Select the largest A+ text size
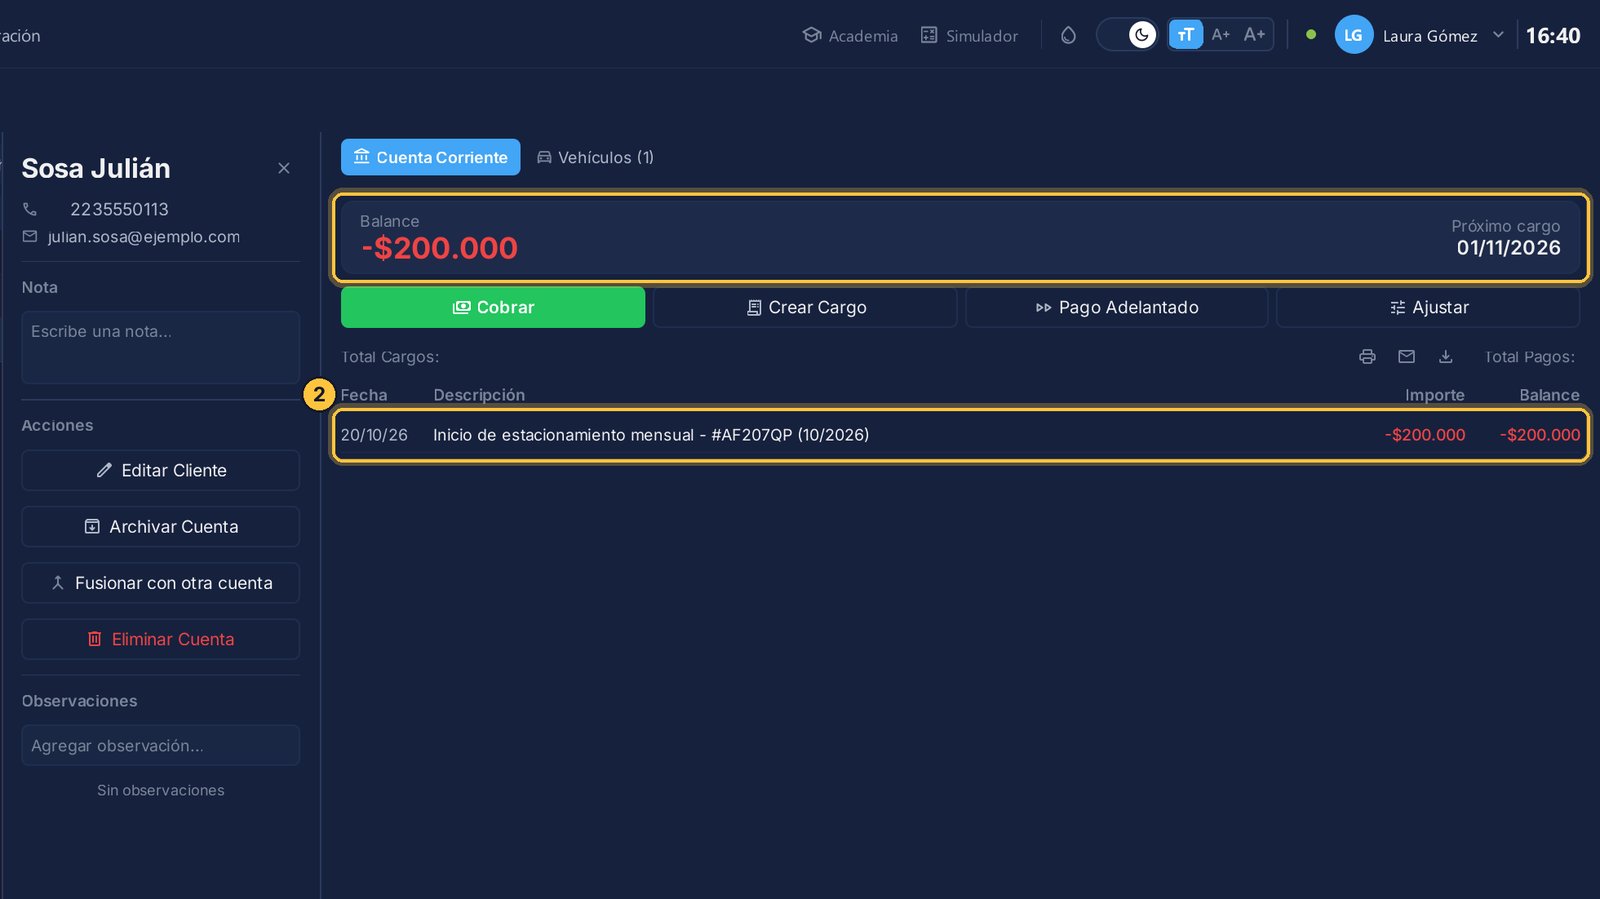This screenshot has width=1600, height=899. click(x=1254, y=35)
